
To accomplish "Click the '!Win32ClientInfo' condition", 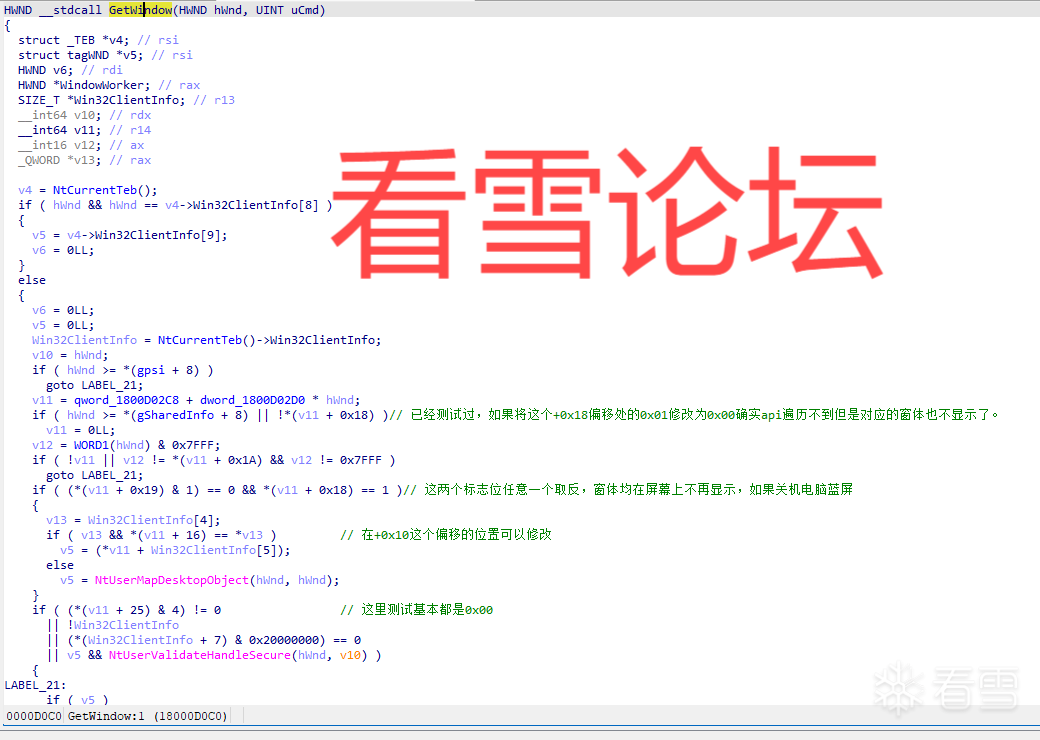I will click(x=123, y=625).
